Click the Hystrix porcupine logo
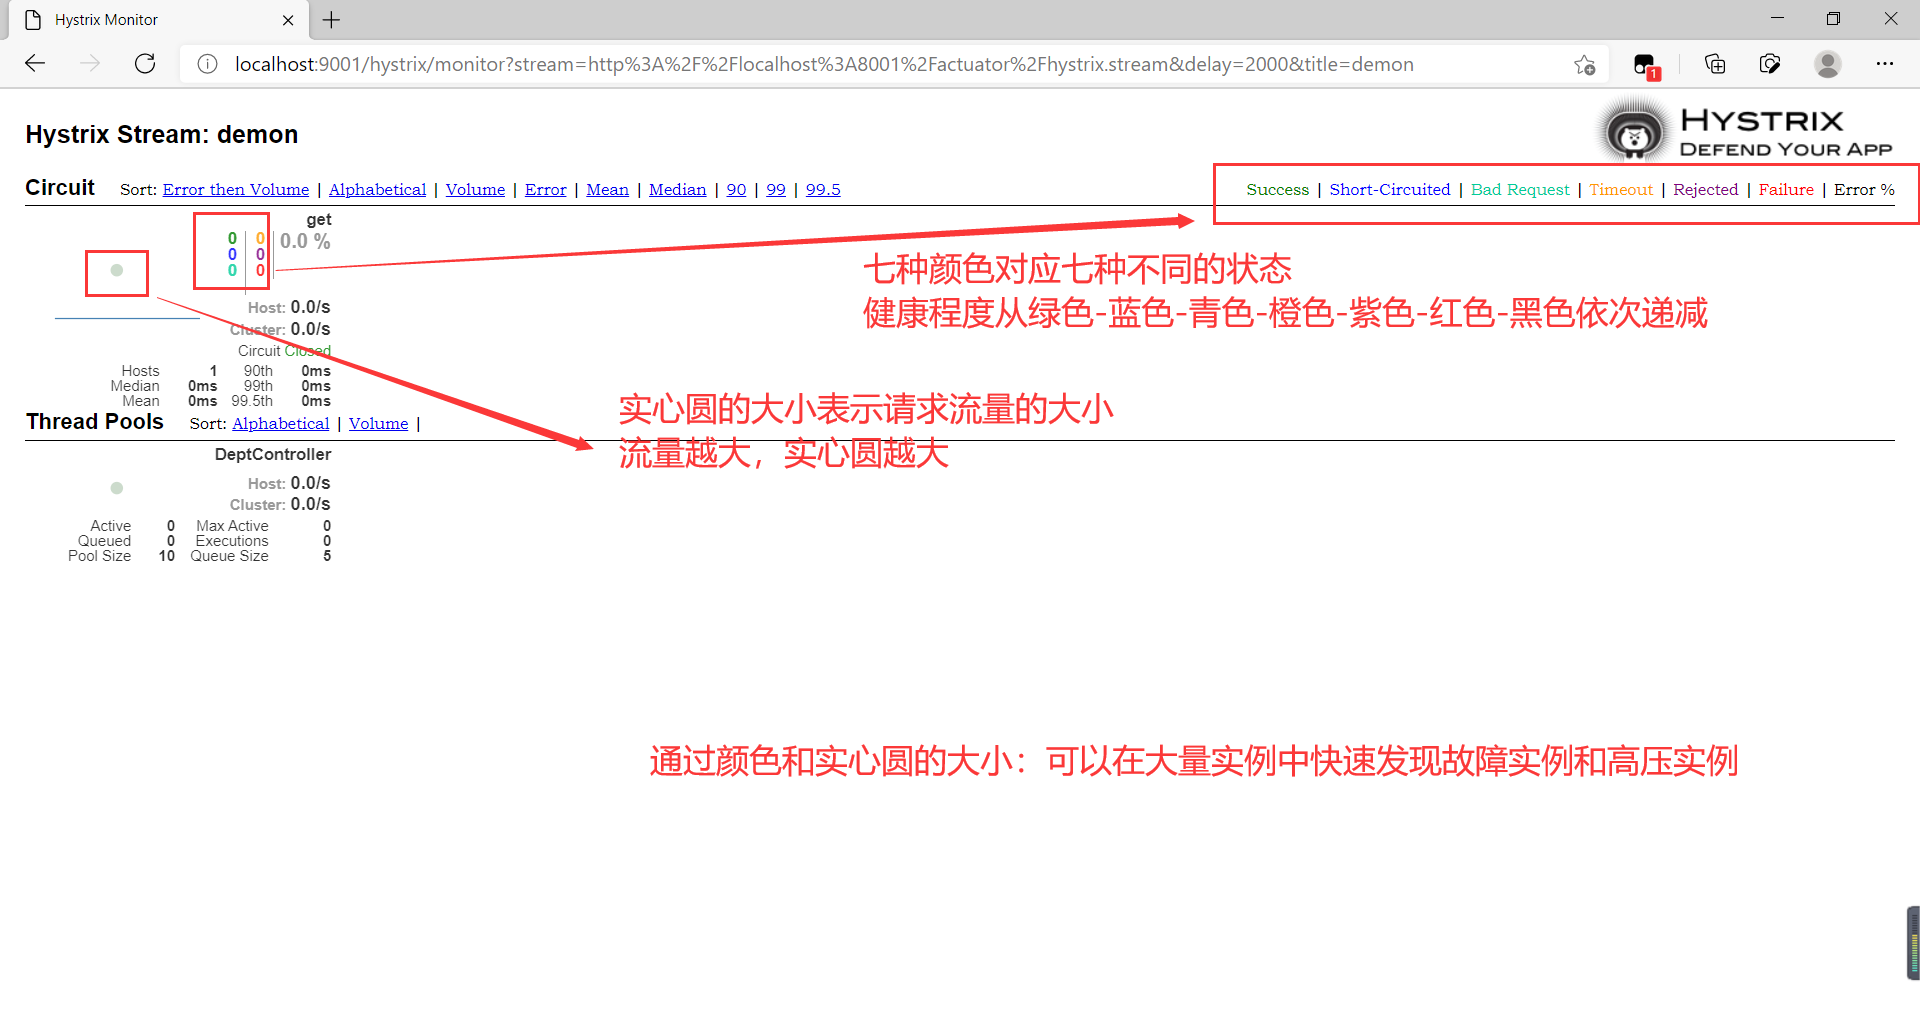 point(1634,132)
